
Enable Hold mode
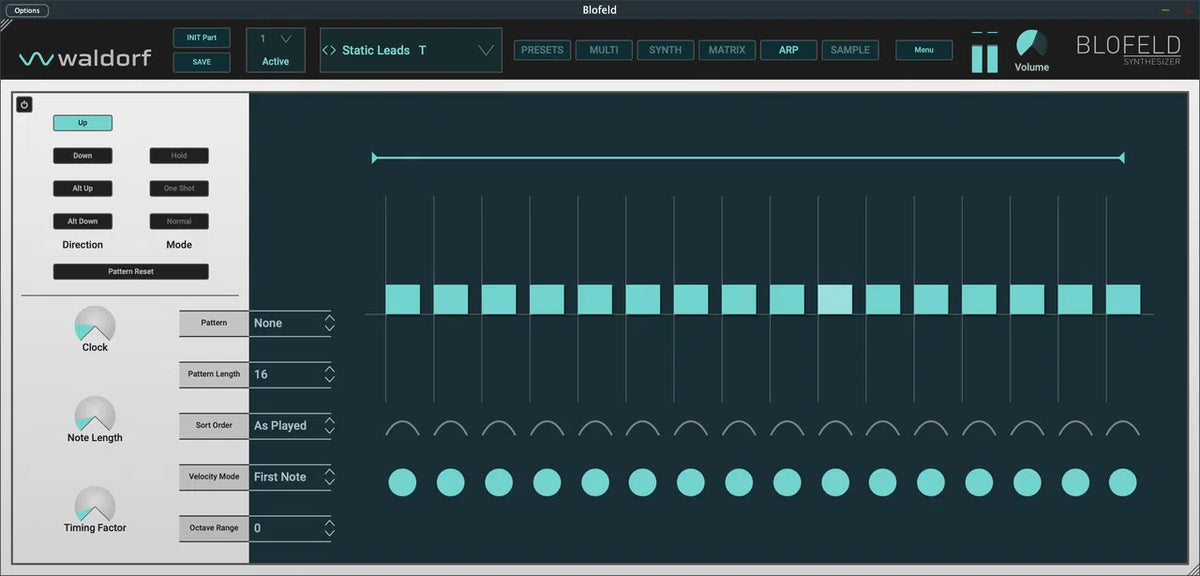coord(179,156)
